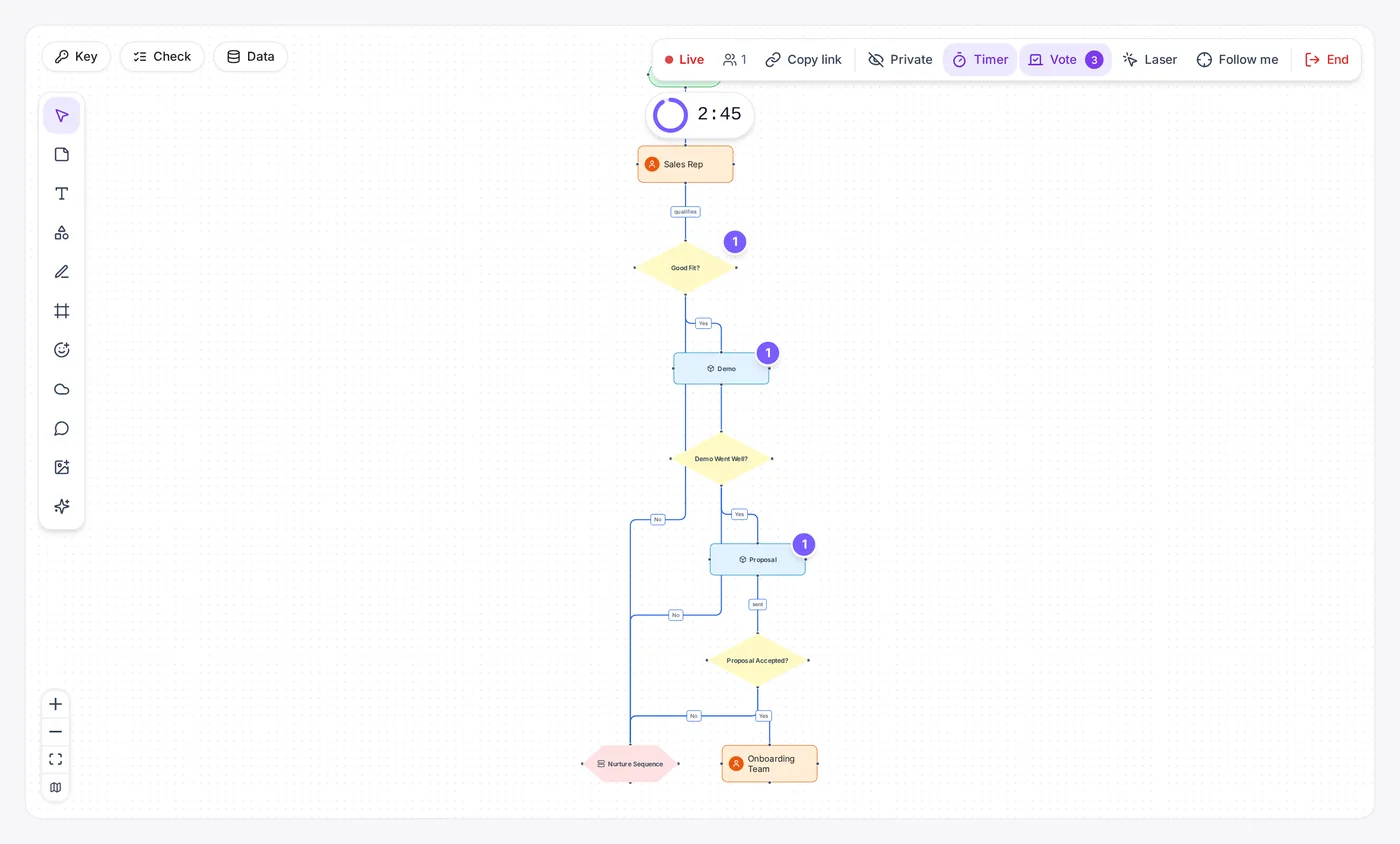Click the 2:45 countdown timer
Screen dimensions: 1400x844
coord(700,115)
